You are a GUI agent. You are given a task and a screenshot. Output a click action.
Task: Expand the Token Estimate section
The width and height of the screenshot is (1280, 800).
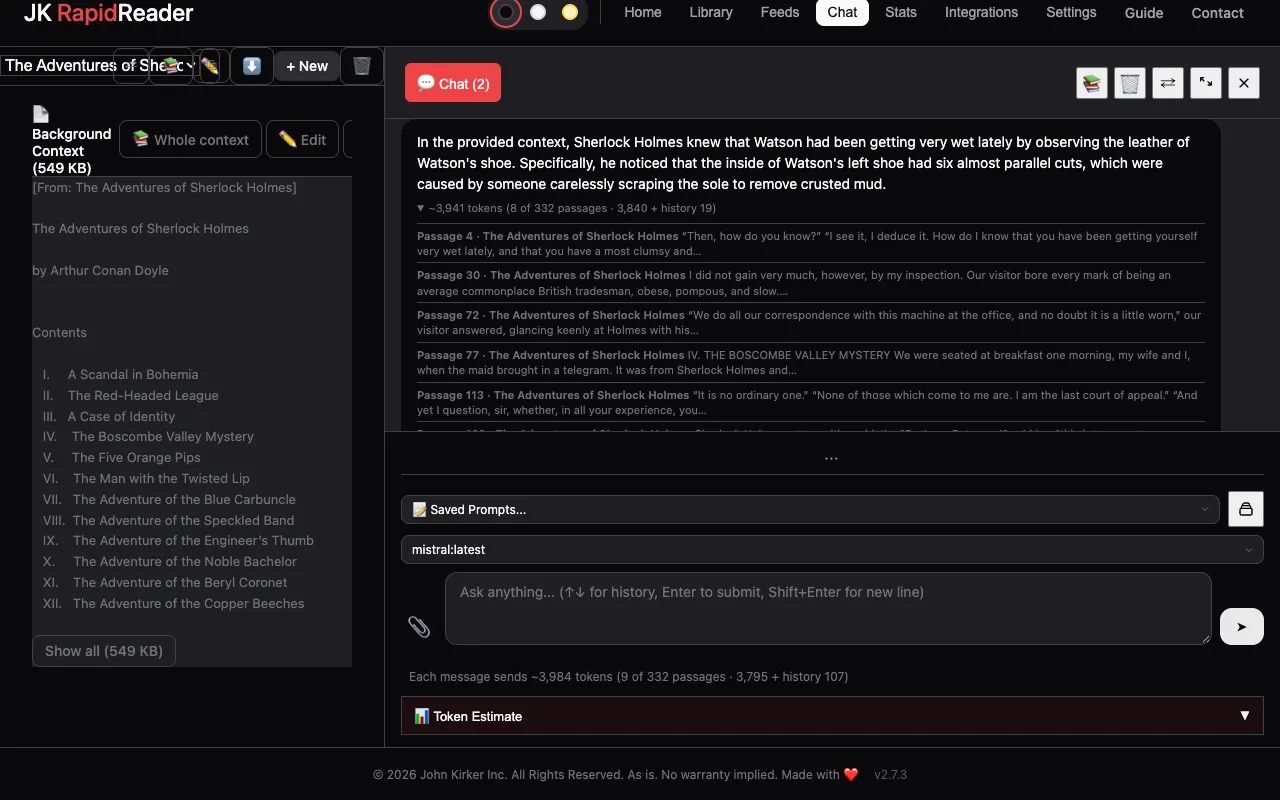coord(832,716)
